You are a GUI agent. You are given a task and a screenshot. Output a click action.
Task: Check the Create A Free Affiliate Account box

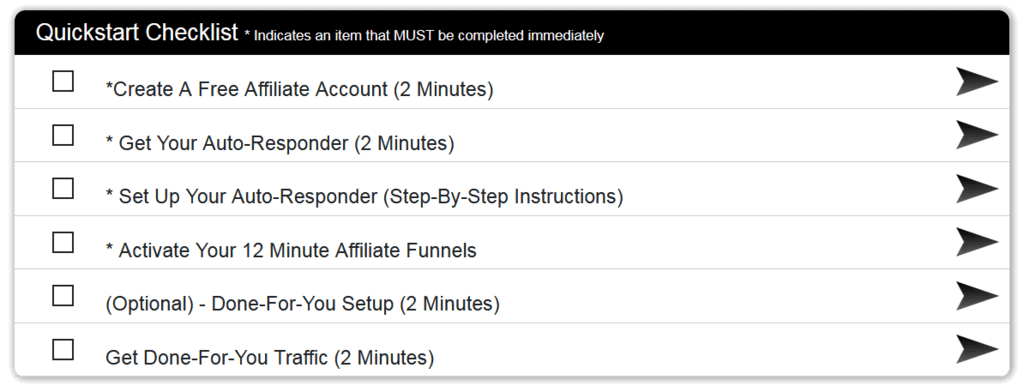point(63,81)
